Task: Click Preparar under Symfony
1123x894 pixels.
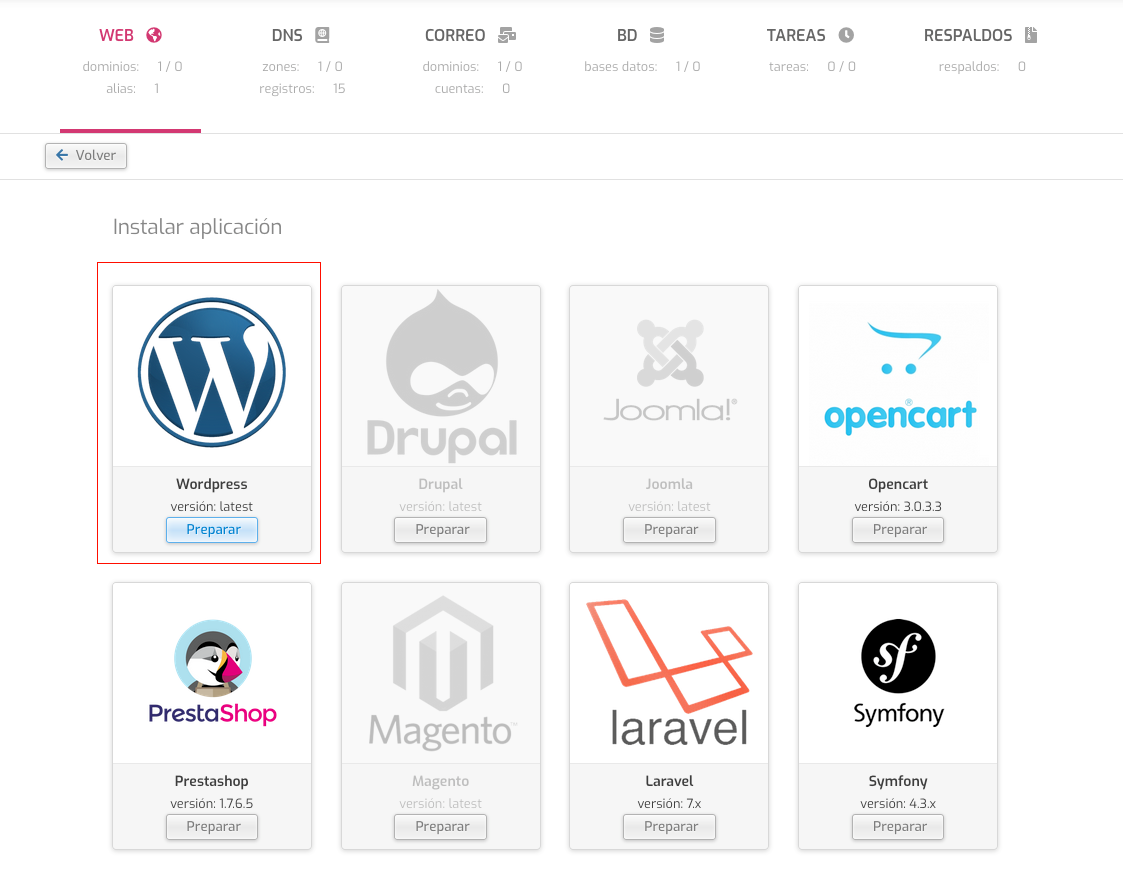Action: [x=898, y=827]
